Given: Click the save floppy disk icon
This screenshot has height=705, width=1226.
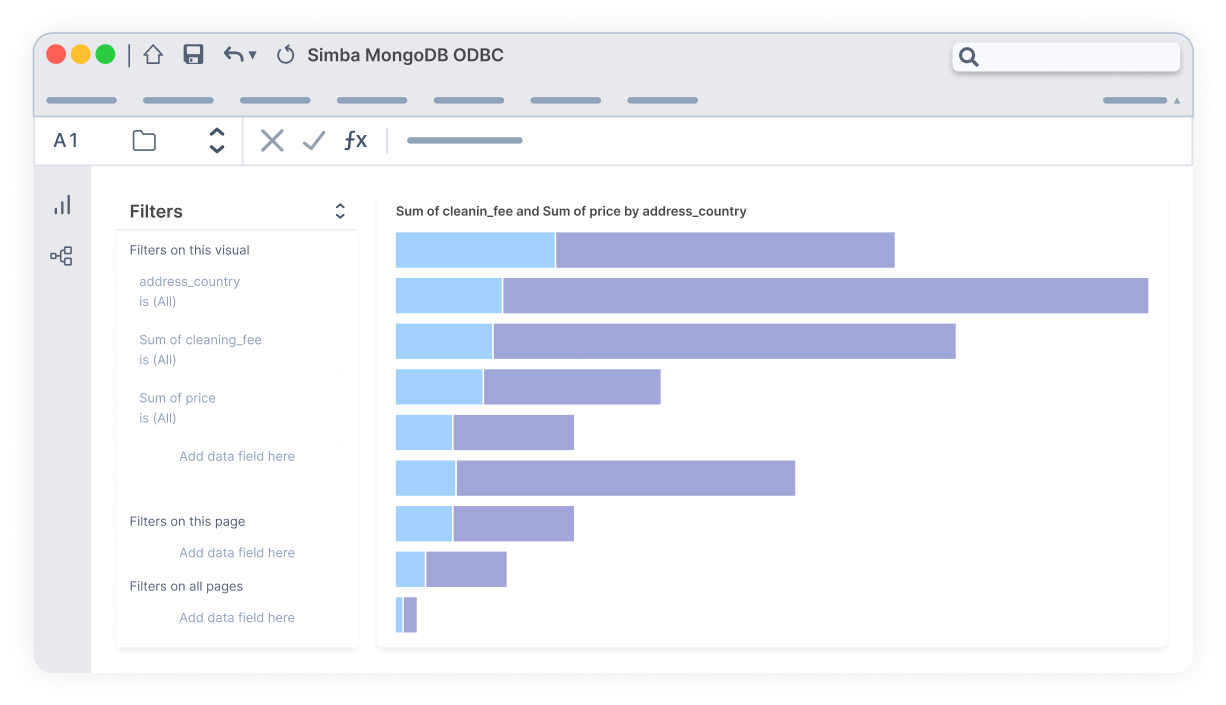Looking at the screenshot, I should tap(194, 55).
